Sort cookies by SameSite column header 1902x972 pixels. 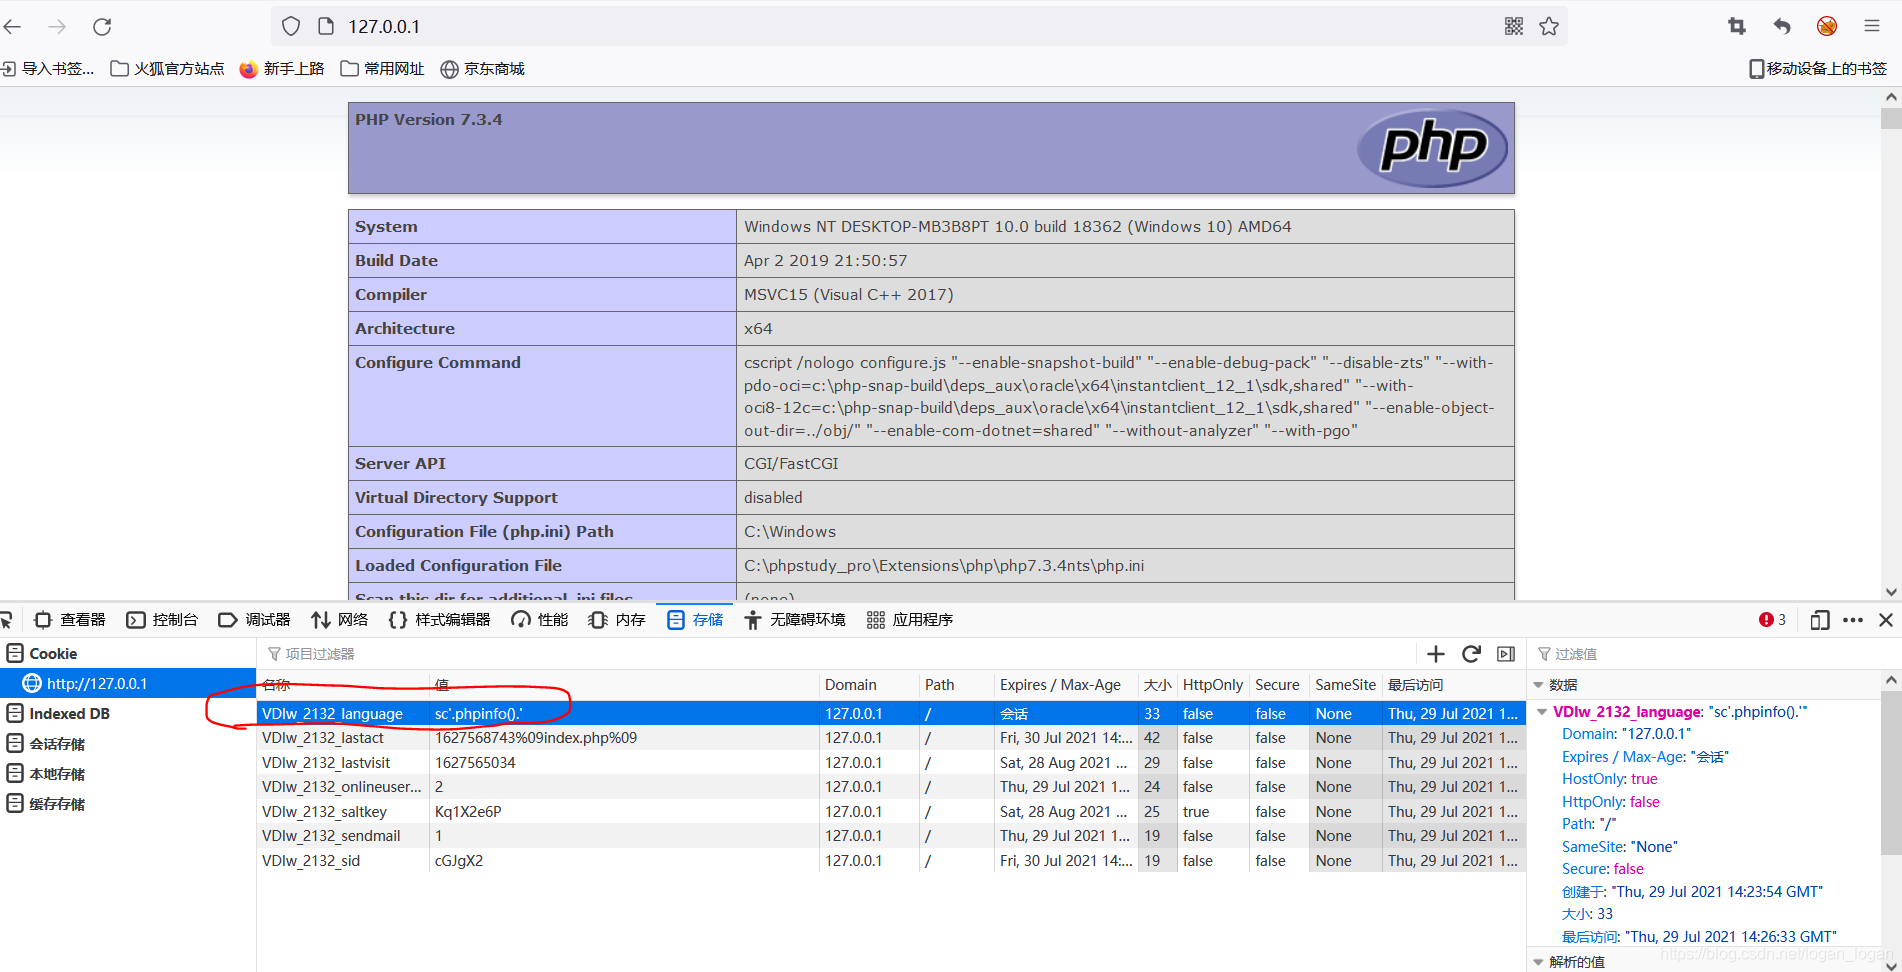coord(1346,685)
